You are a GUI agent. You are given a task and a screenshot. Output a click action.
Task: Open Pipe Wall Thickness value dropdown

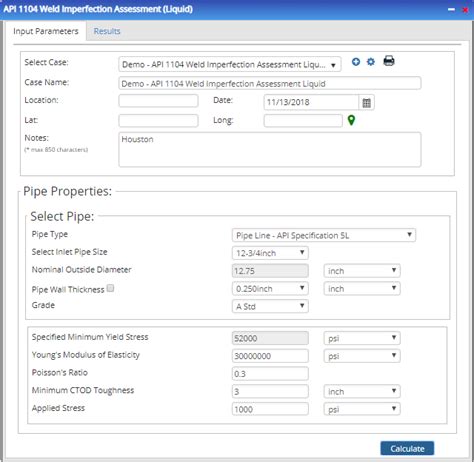[270, 289]
